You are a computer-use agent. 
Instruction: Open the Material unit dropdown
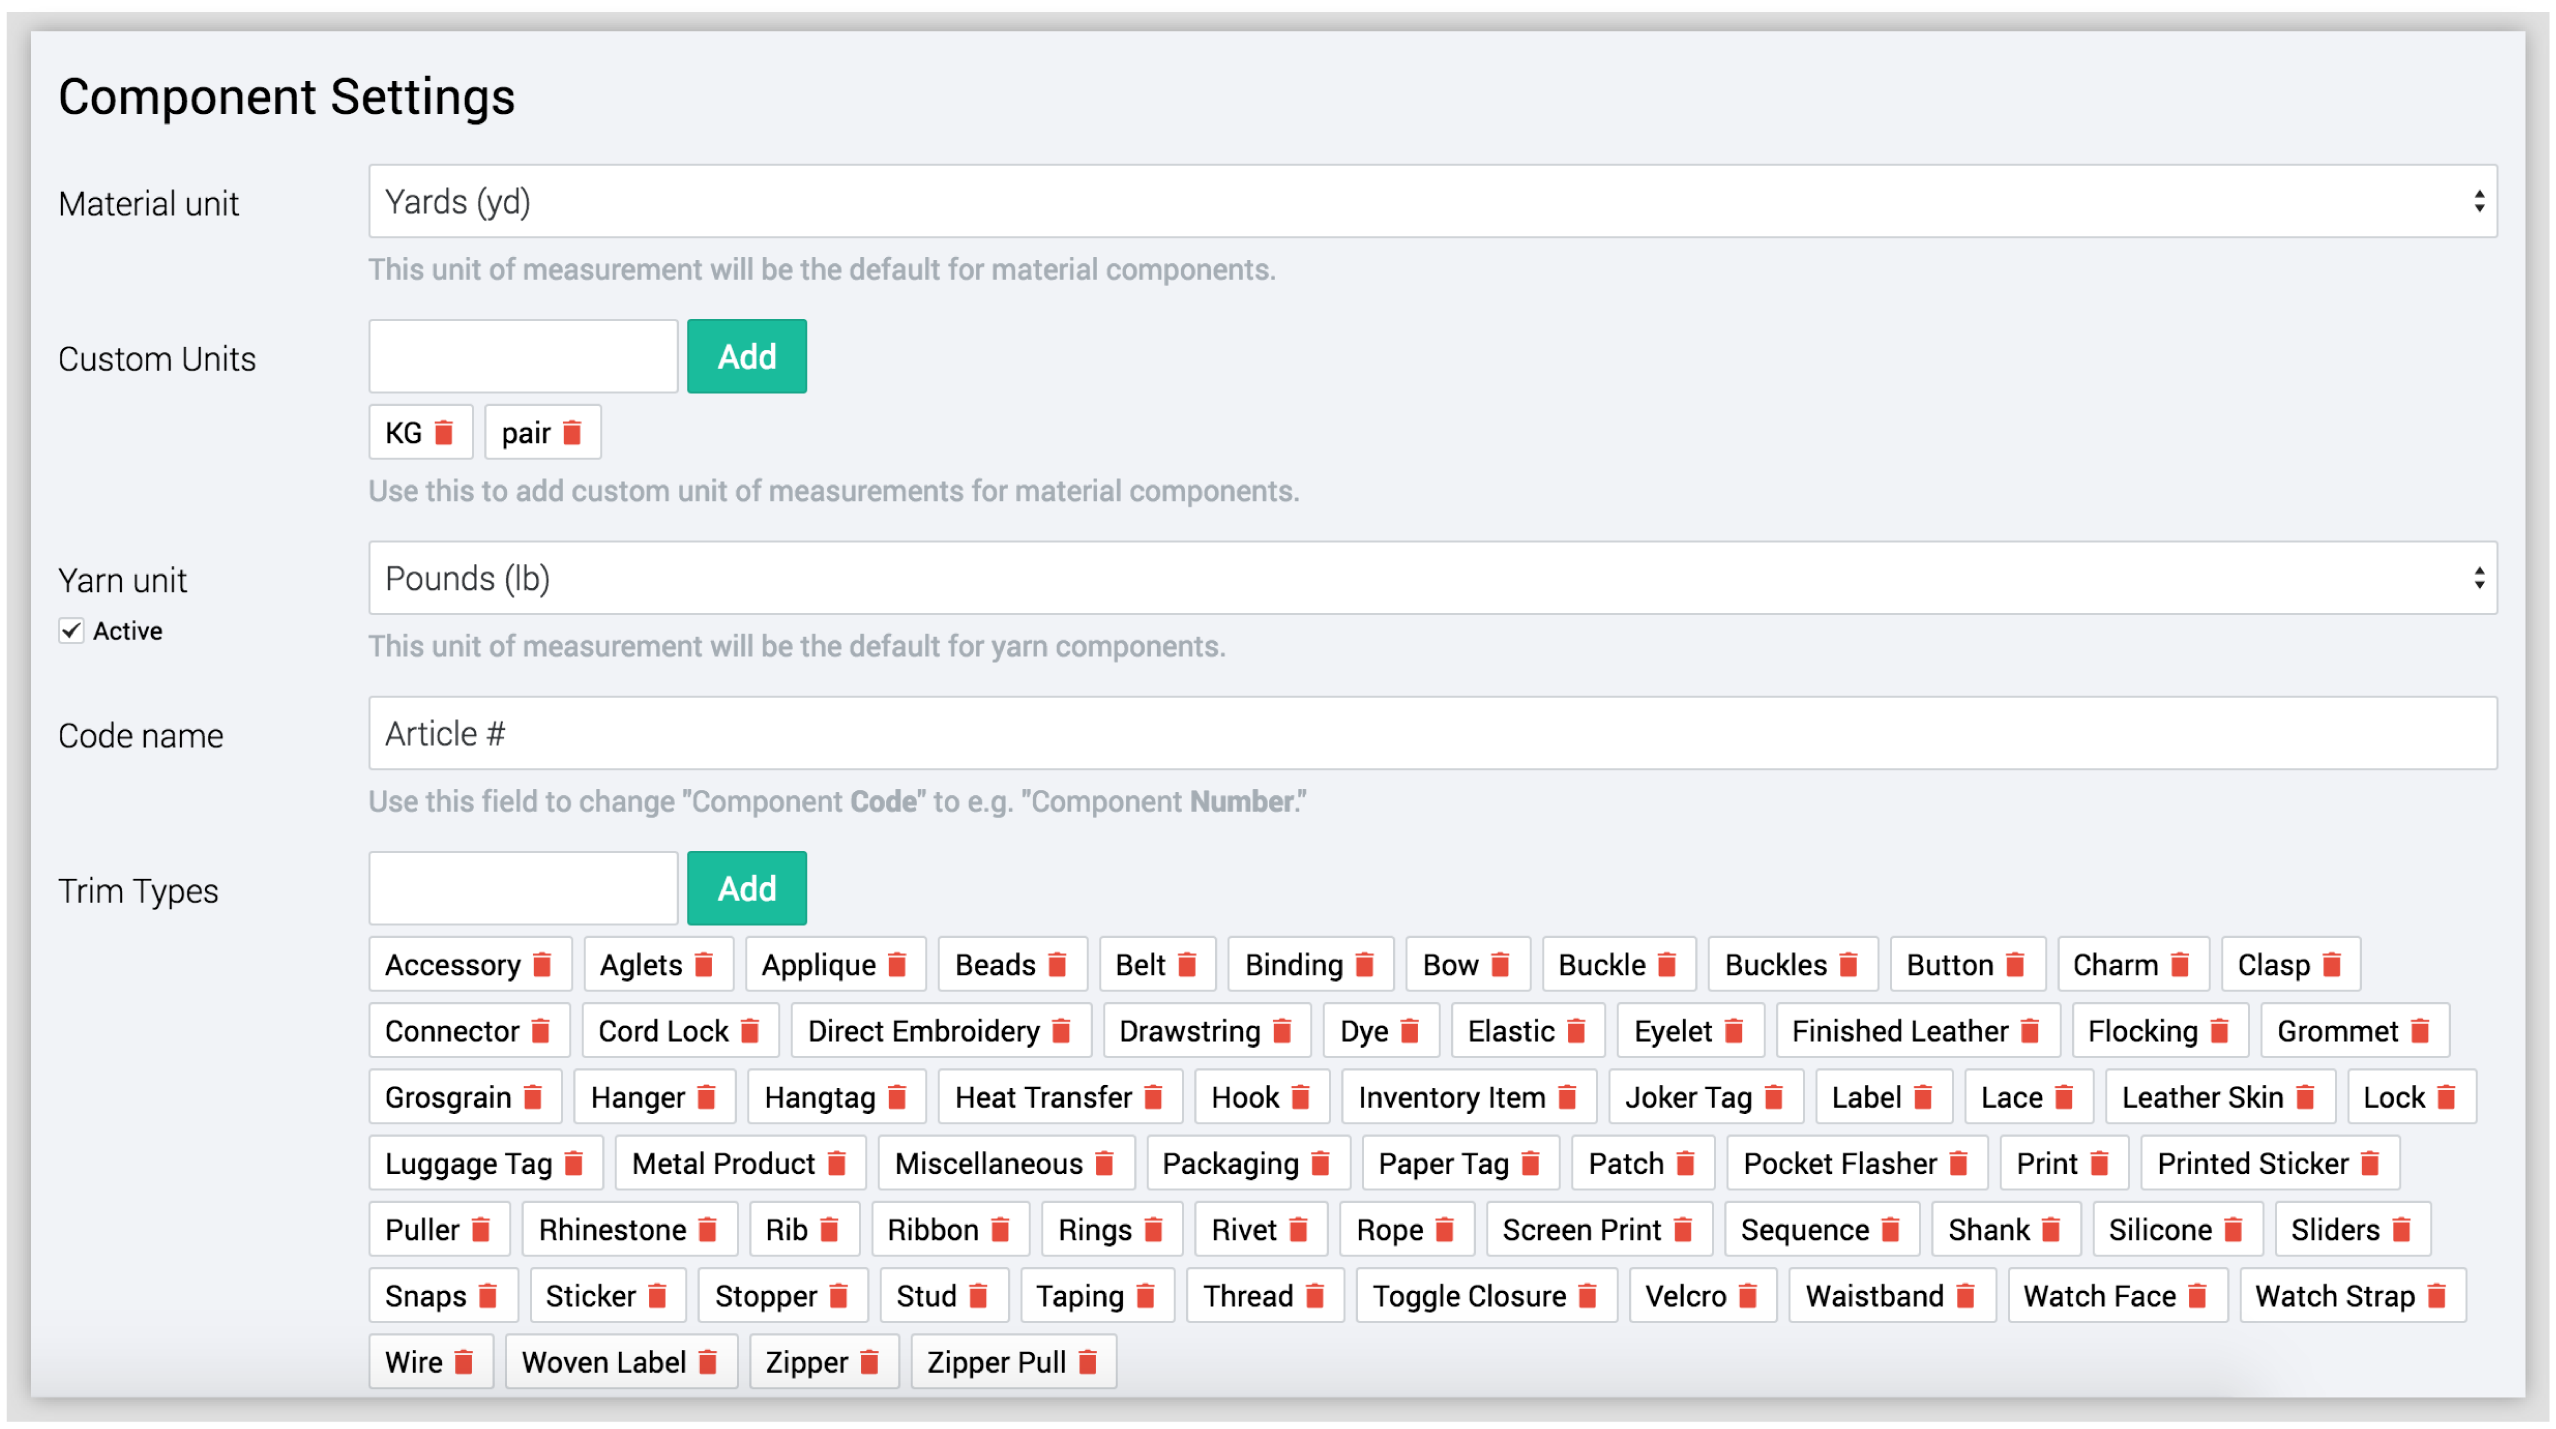tap(1432, 202)
